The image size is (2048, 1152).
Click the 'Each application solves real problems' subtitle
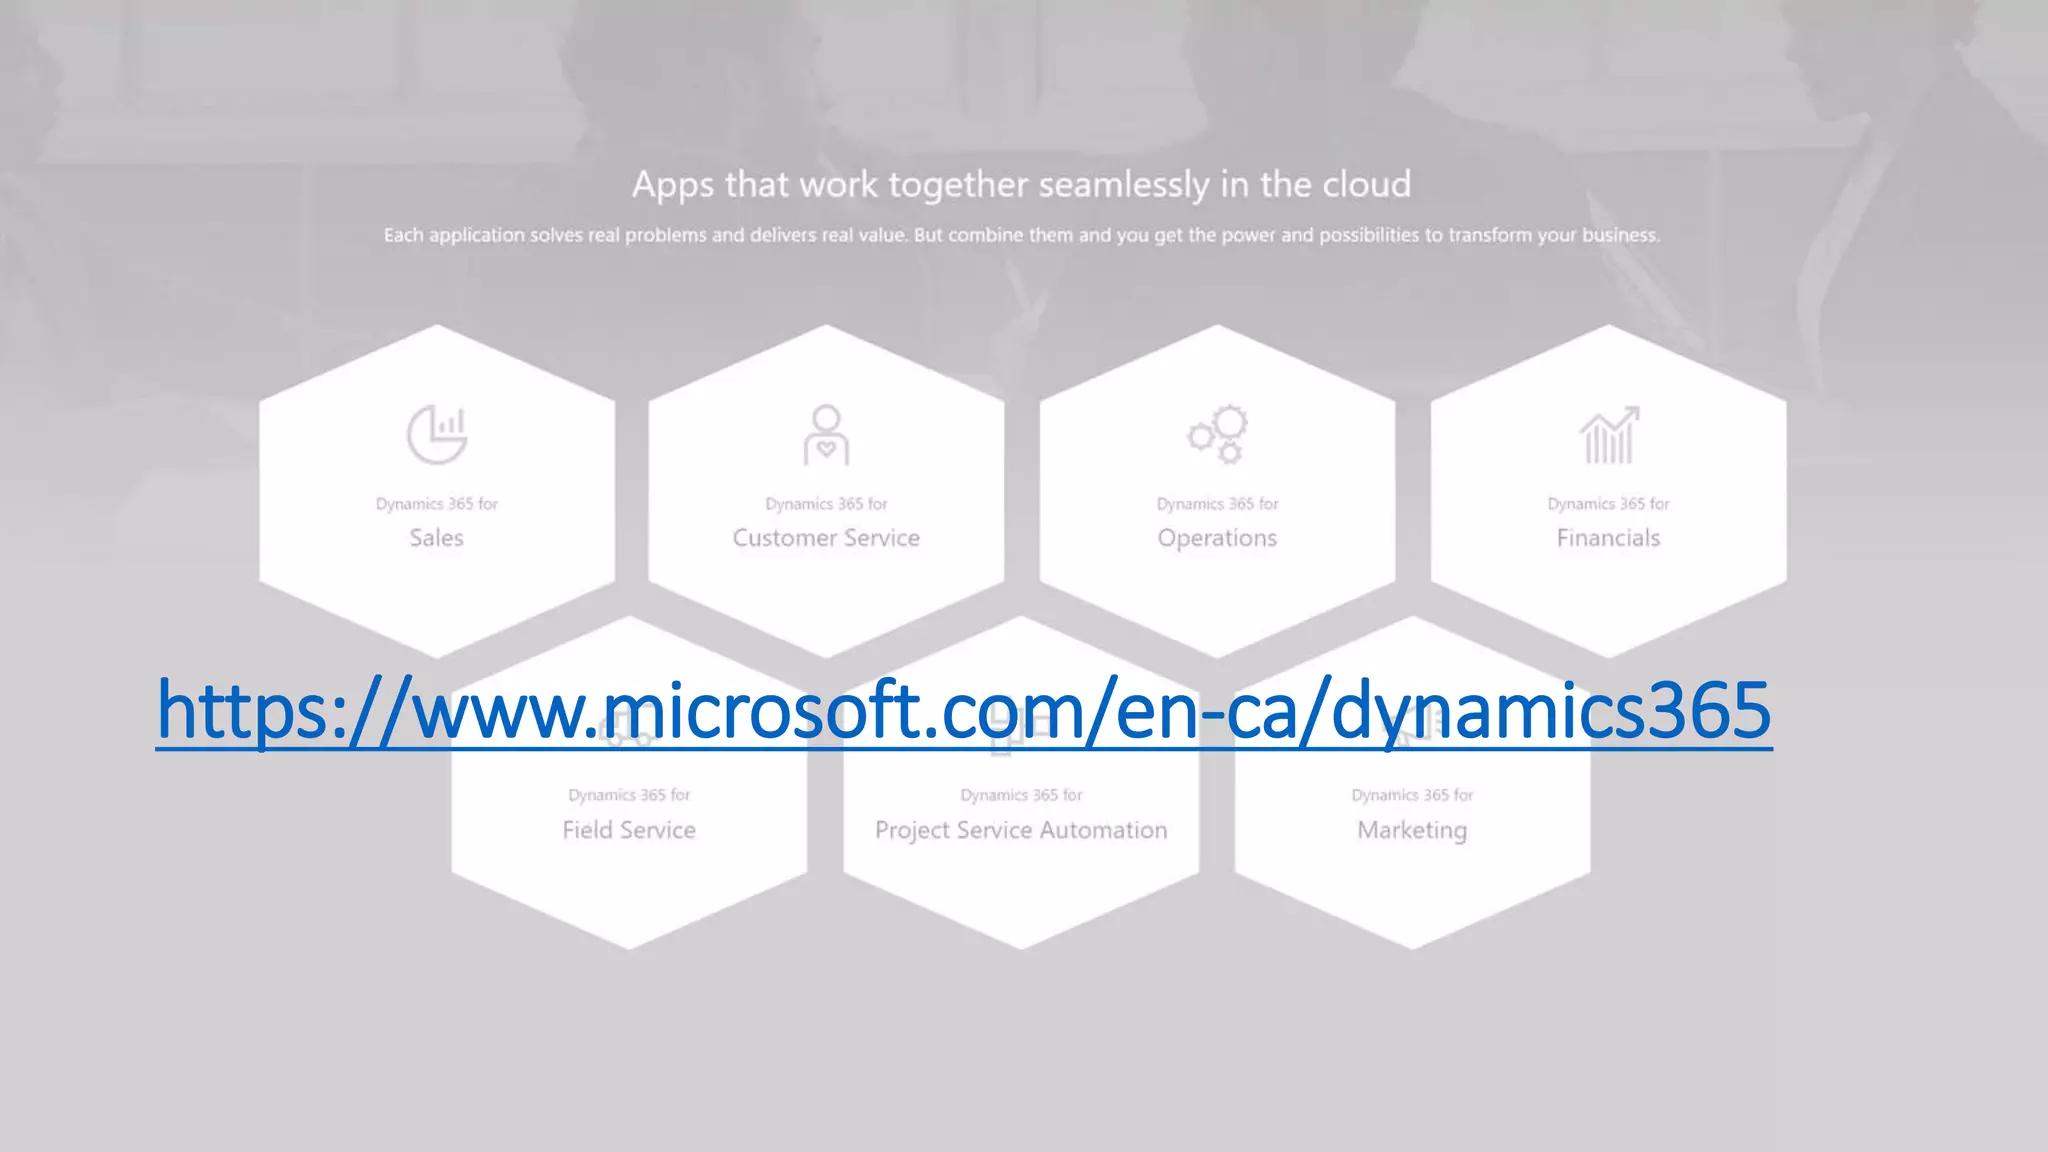coord(1021,235)
